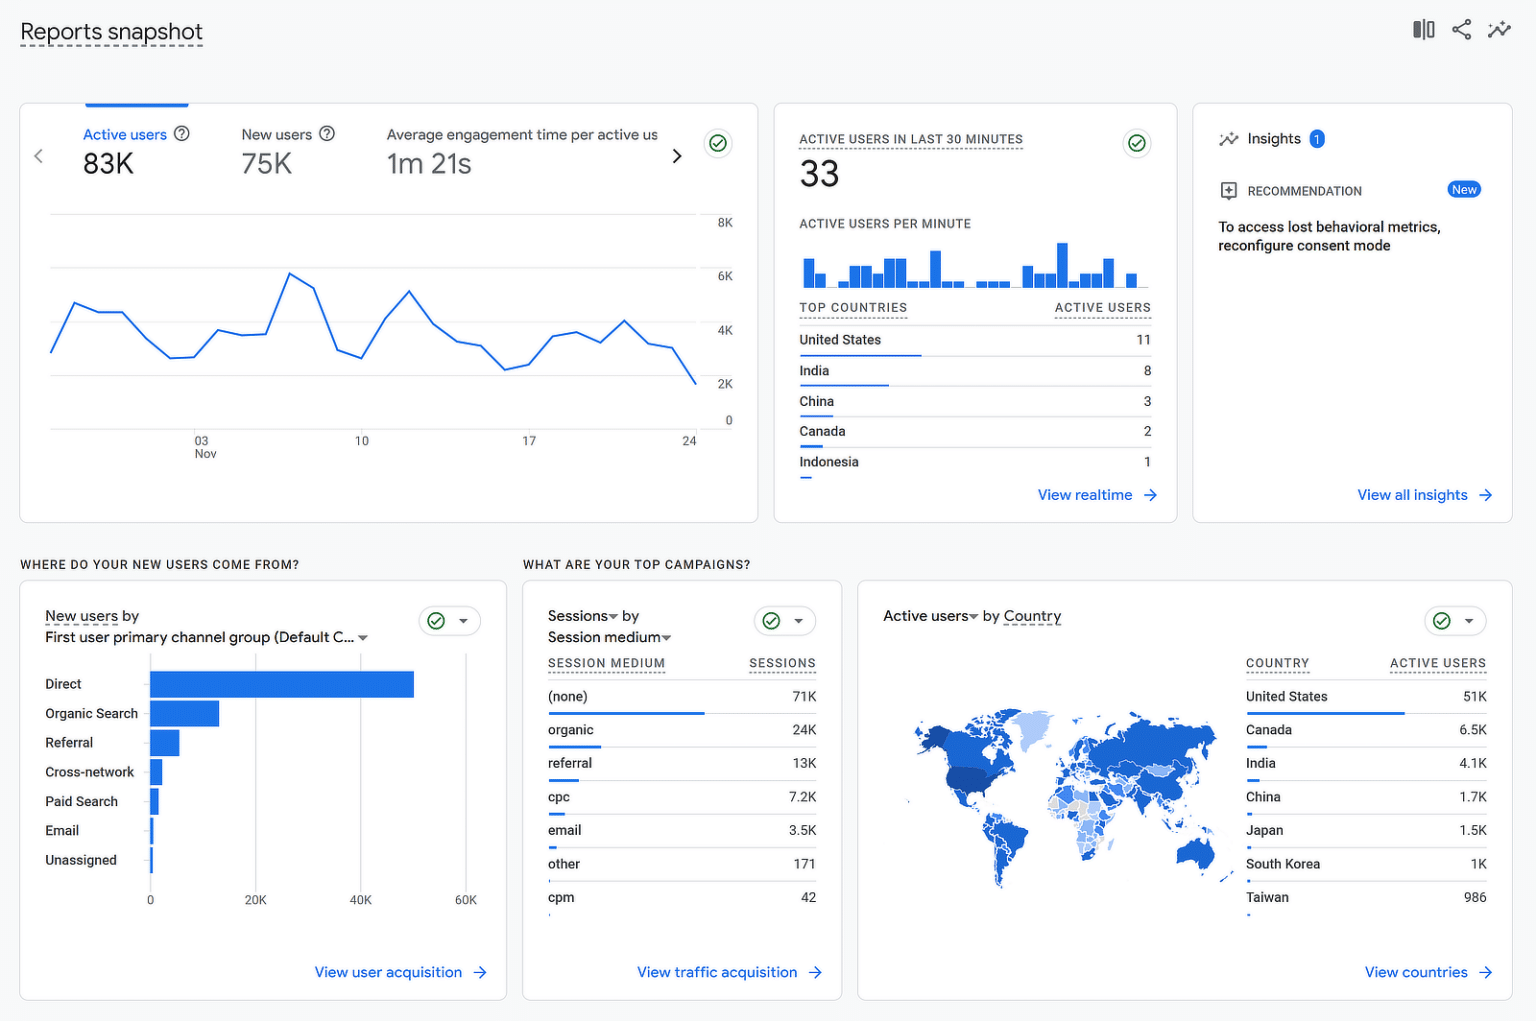Open the Insights icon in the top toolbar
The width and height of the screenshot is (1536, 1021).
pyautogui.click(x=1499, y=29)
